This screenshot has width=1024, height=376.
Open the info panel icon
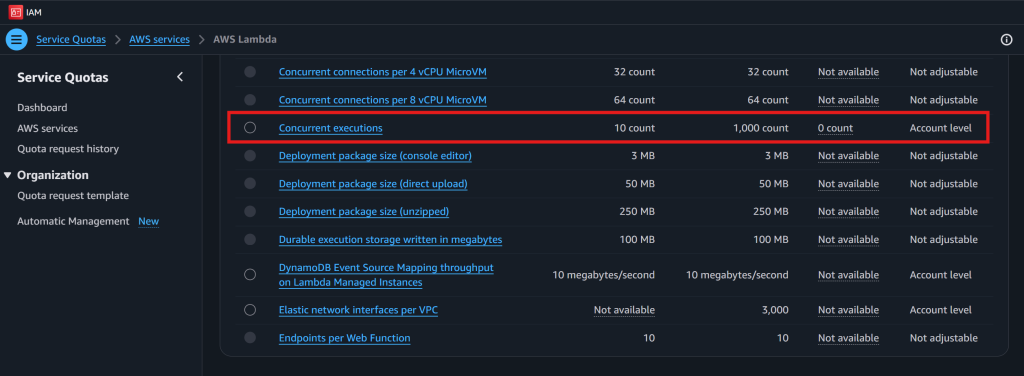[x=1006, y=40]
